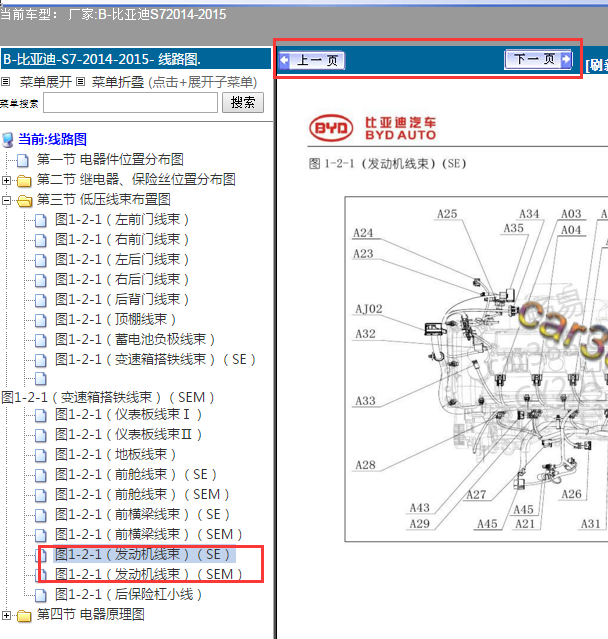This screenshot has height=639, width=608.
Task: Click page icon of 蓄电池负极线束 item
Action: [x=41, y=340]
